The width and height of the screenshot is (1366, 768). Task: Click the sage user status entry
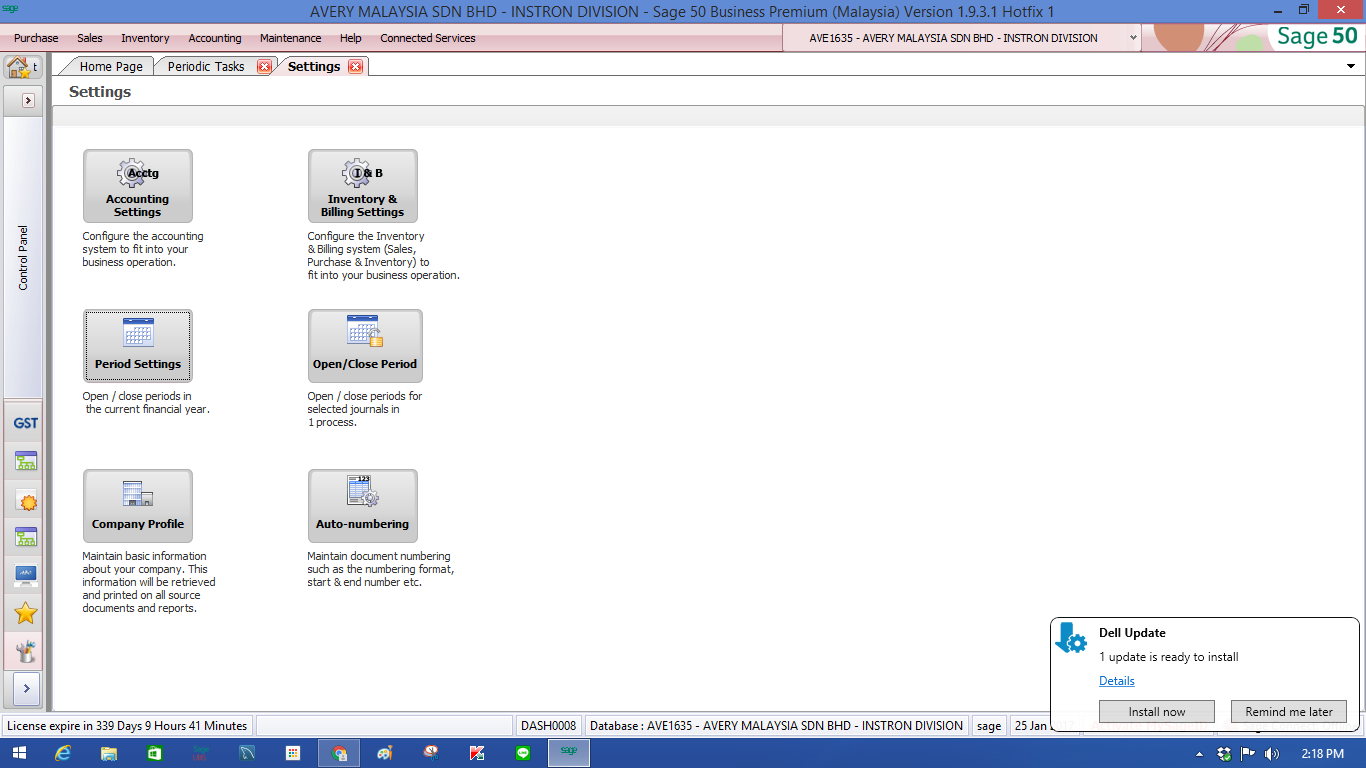pyautogui.click(x=989, y=726)
